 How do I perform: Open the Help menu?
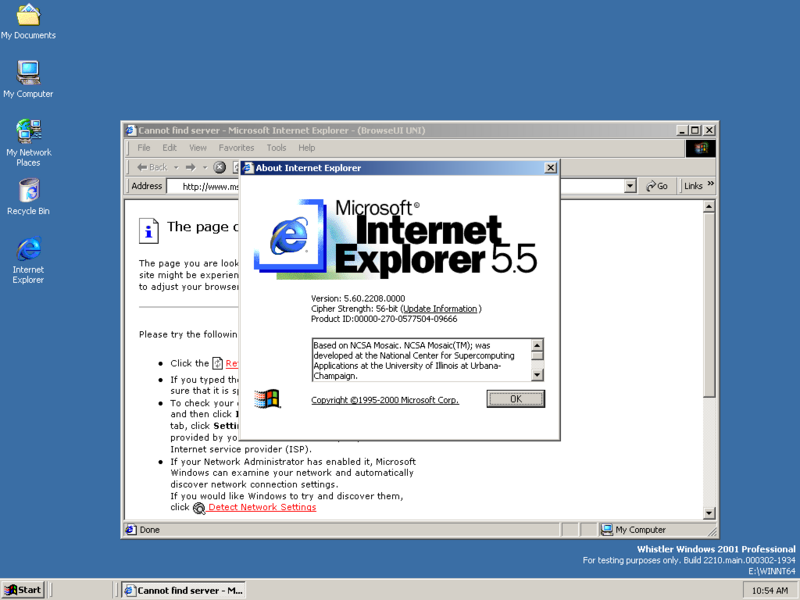pyautogui.click(x=307, y=148)
